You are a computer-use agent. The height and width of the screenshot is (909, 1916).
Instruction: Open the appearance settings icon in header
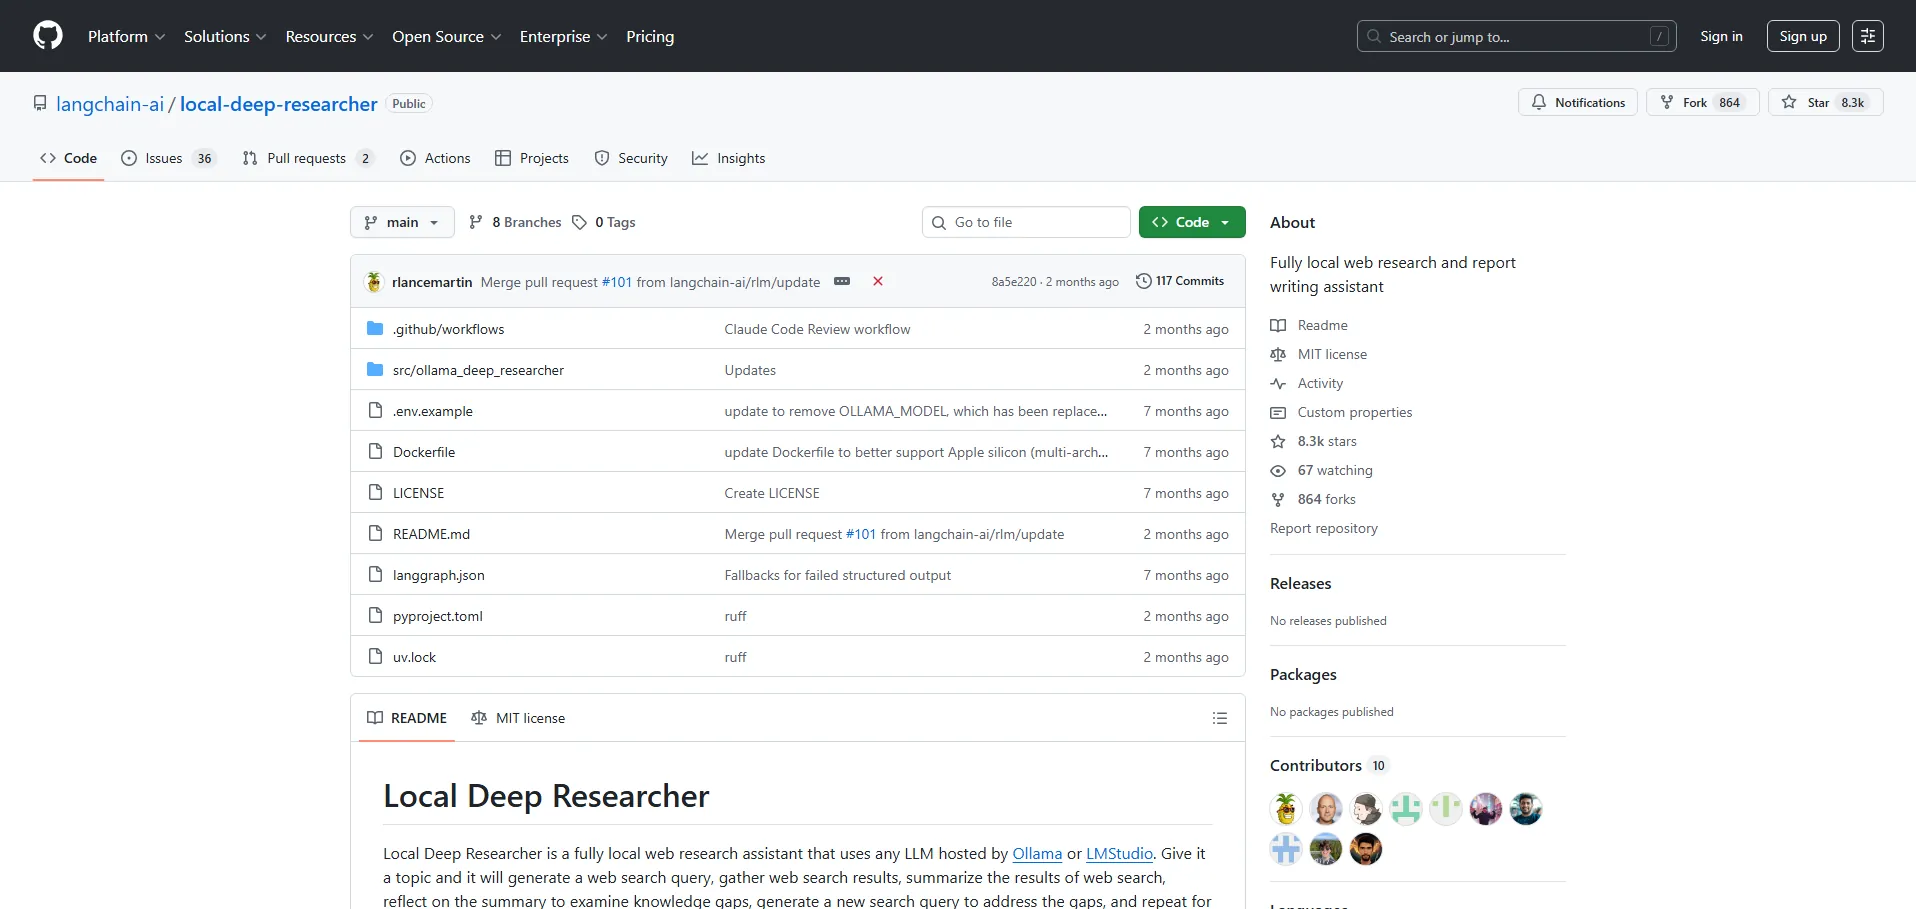click(x=1867, y=36)
